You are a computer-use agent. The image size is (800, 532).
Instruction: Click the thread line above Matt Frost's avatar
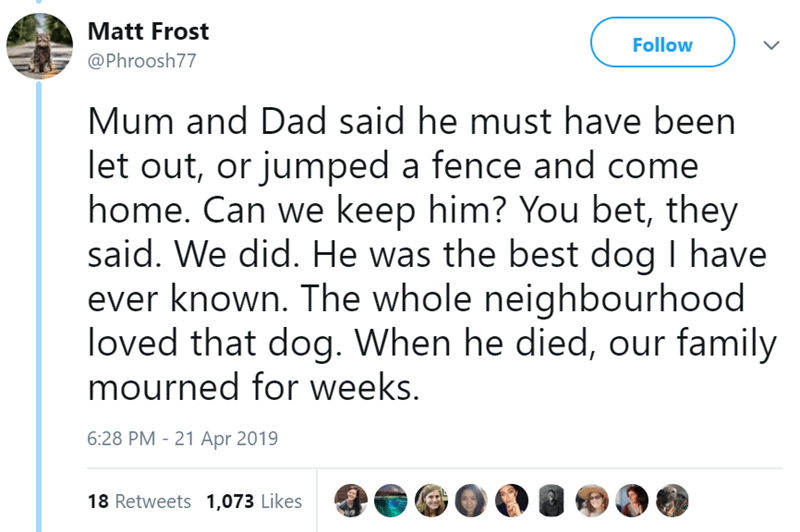39,4
